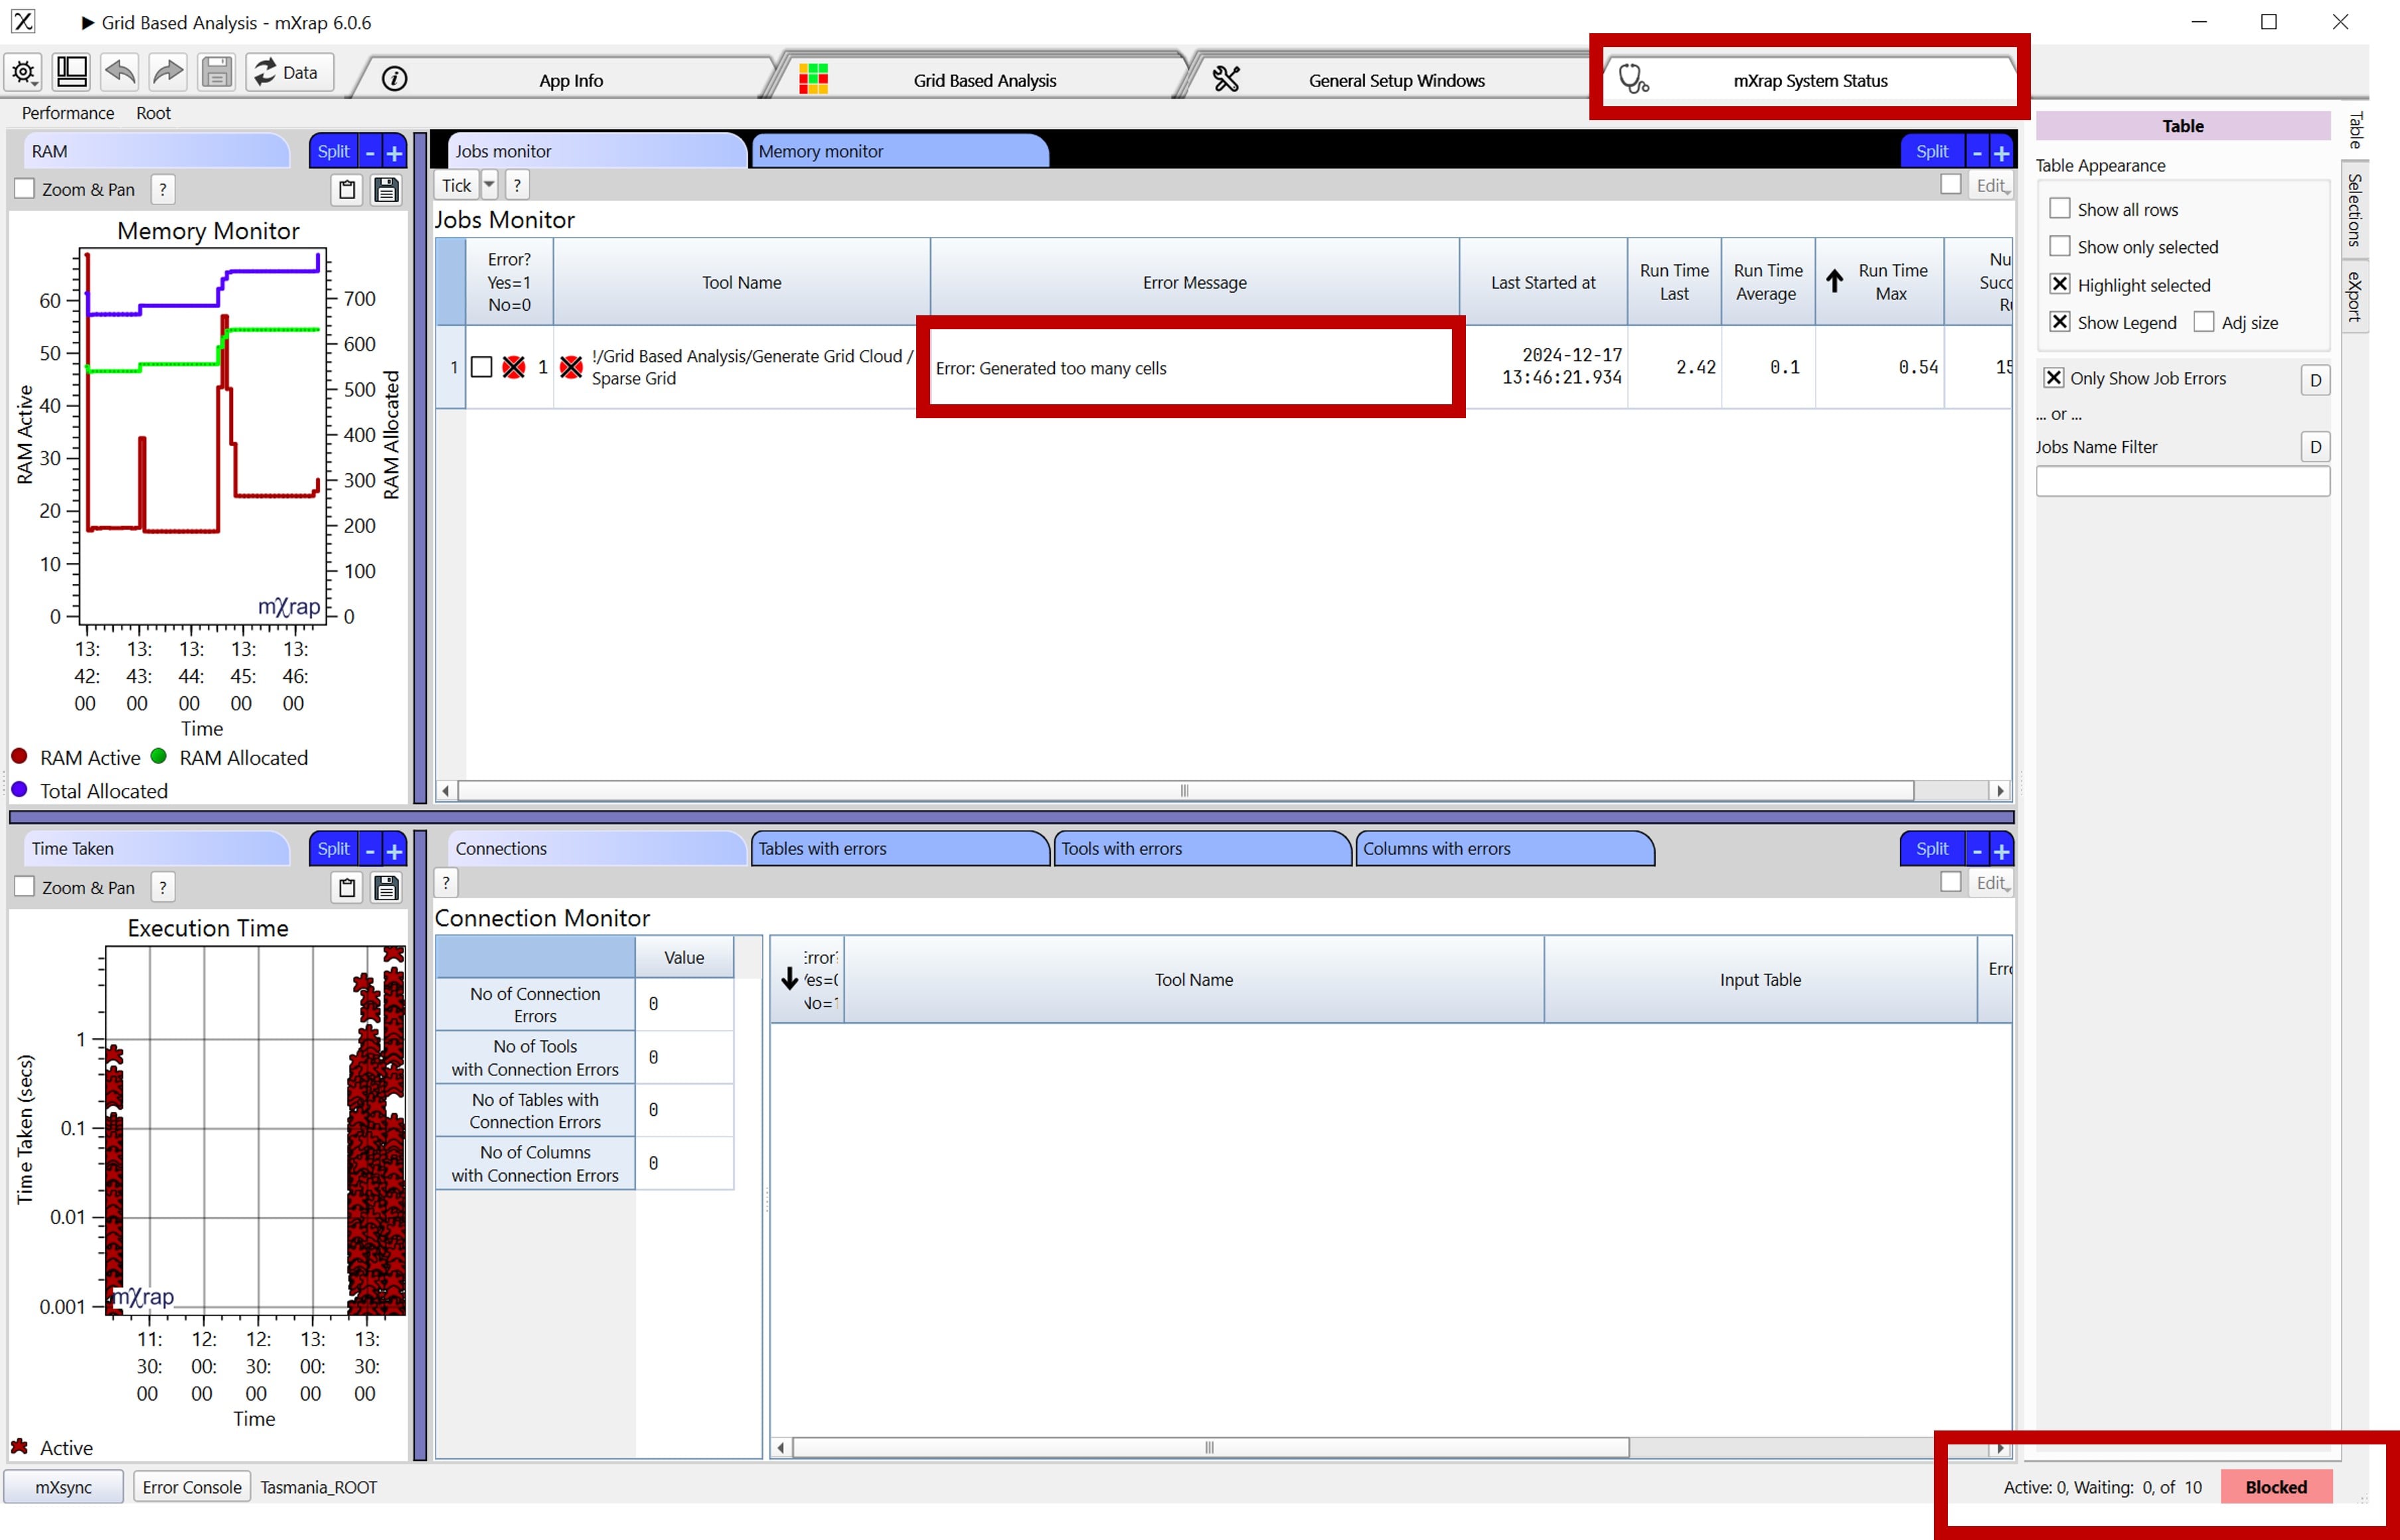The width and height of the screenshot is (2400, 1540).
Task: Open the Performance menu
Action: (x=67, y=113)
